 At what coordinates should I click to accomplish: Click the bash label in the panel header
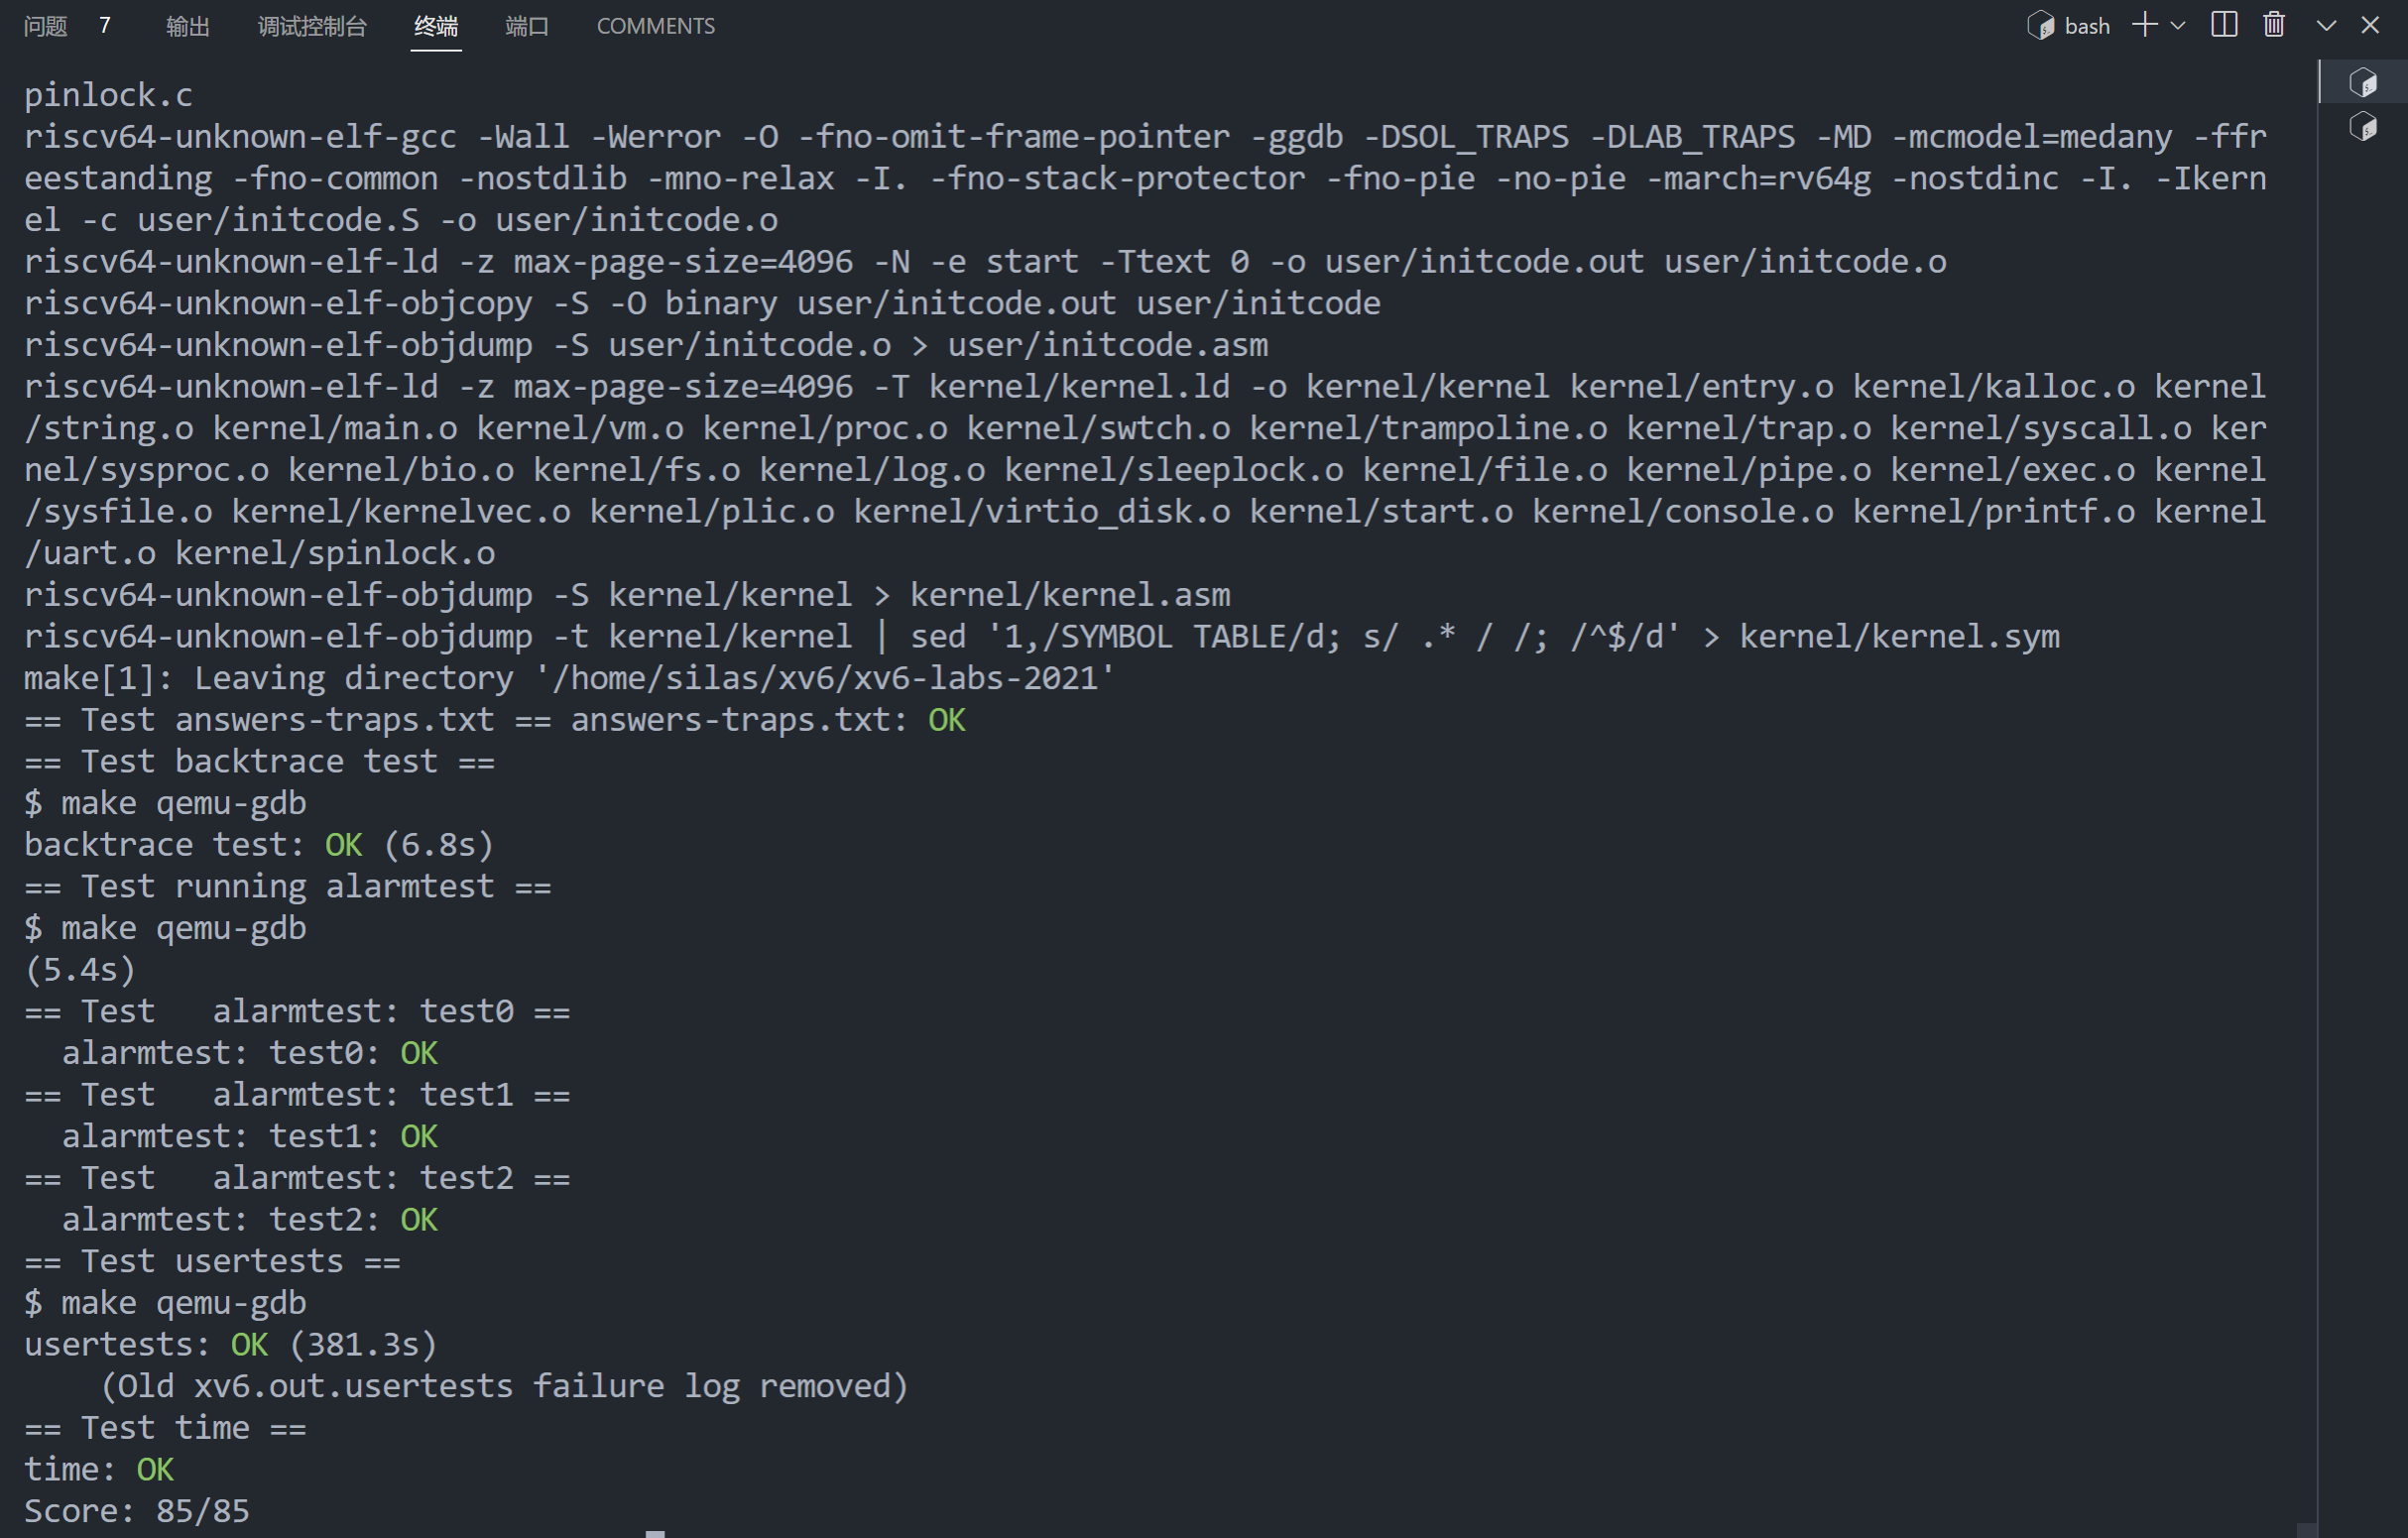2086,26
